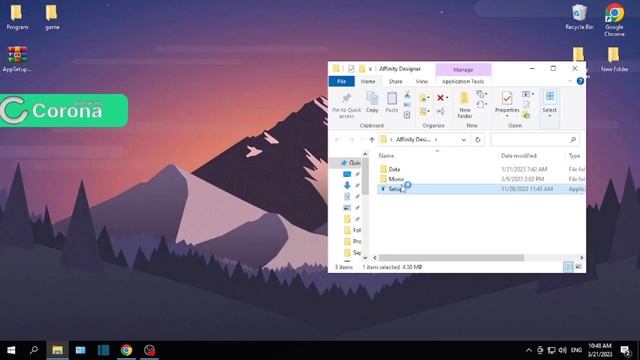
Task: Click the Up one level arrow
Action: click(x=371, y=140)
